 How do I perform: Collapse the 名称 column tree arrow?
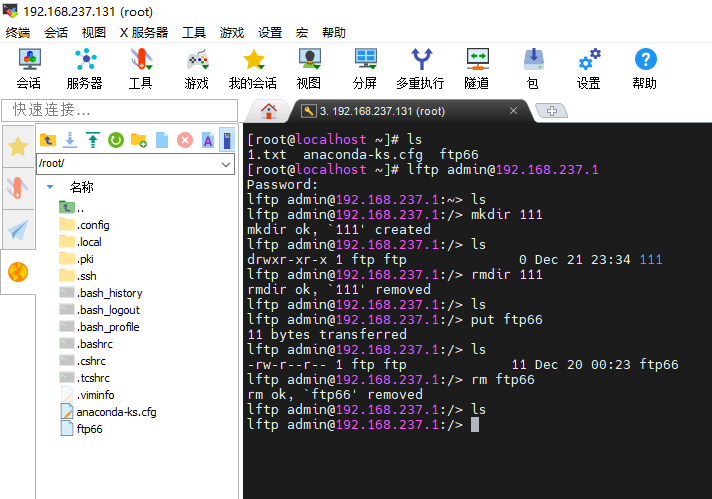point(50,187)
